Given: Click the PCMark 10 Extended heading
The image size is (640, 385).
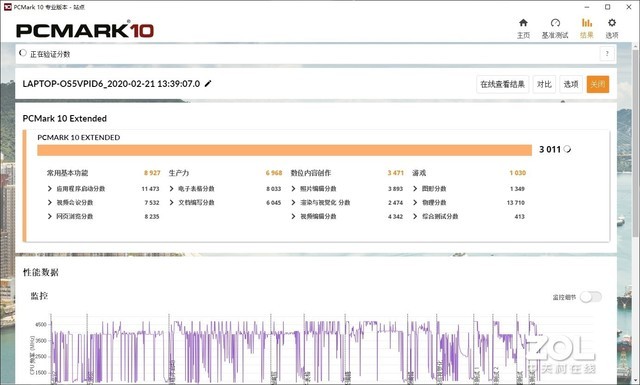Looking at the screenshot, I should 64,118.
